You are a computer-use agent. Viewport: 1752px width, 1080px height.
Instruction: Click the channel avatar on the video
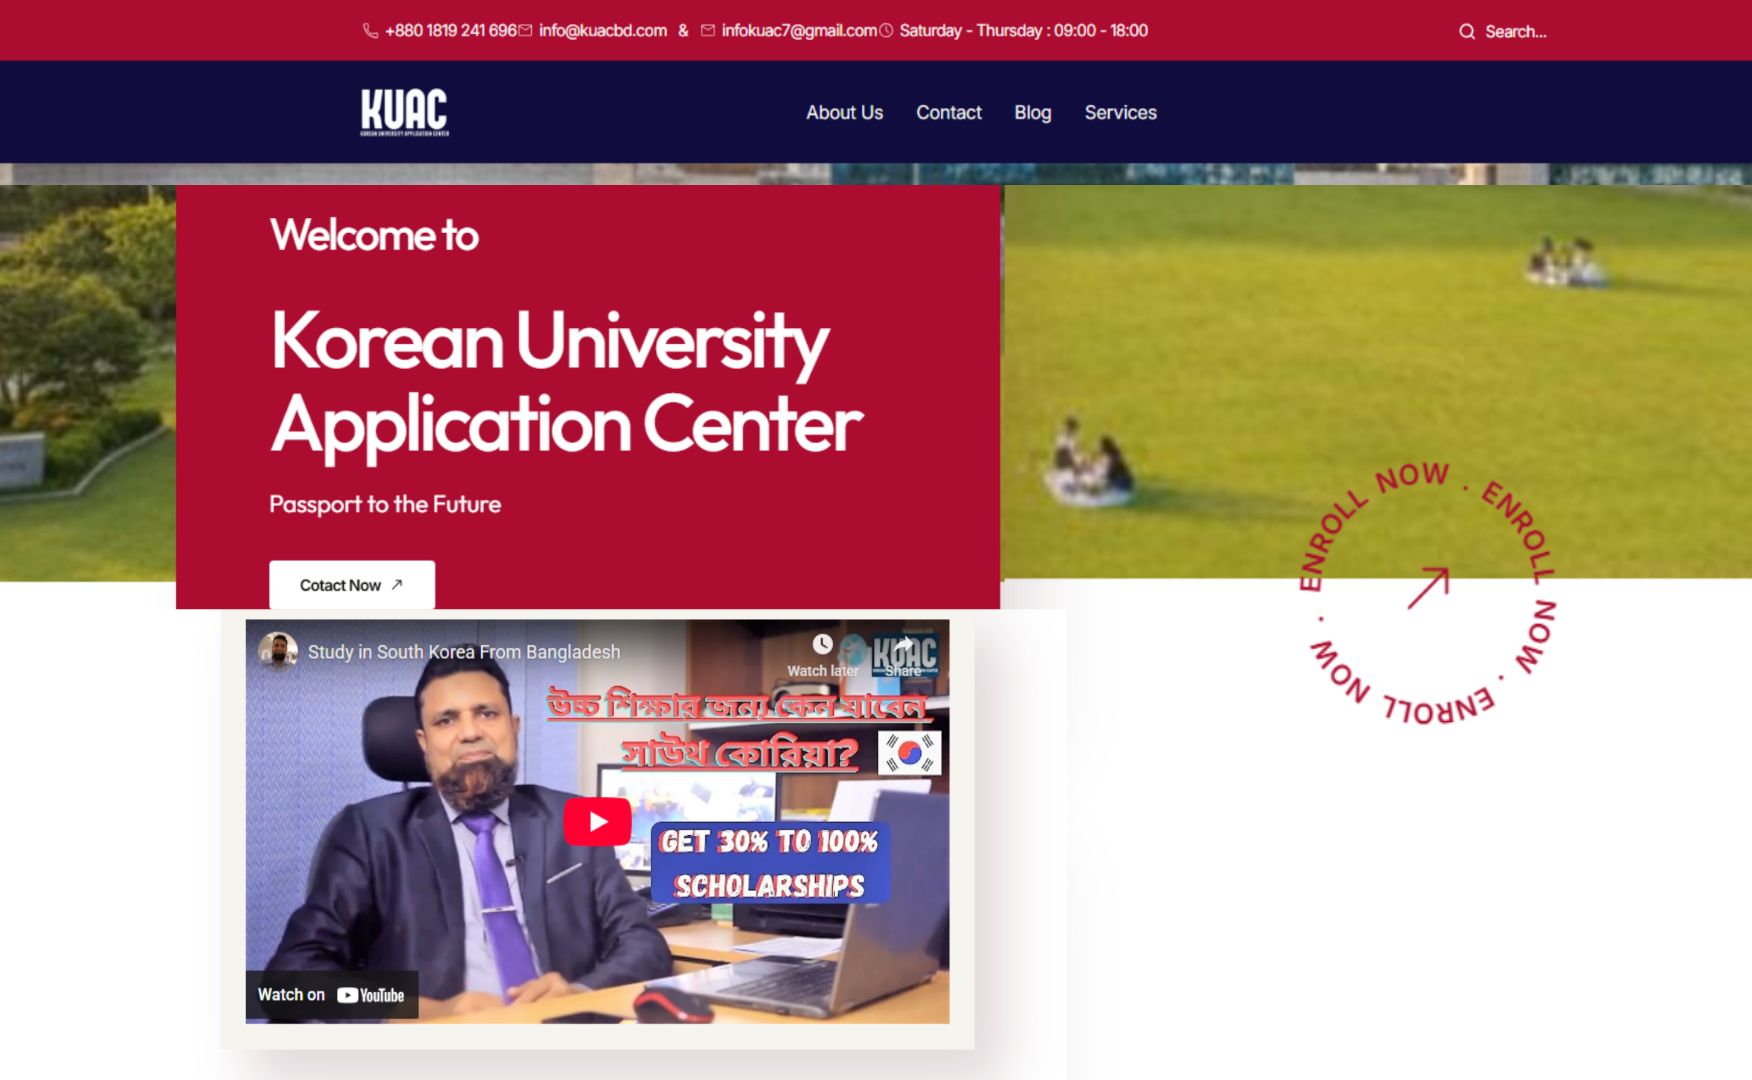tap(278, 651)
